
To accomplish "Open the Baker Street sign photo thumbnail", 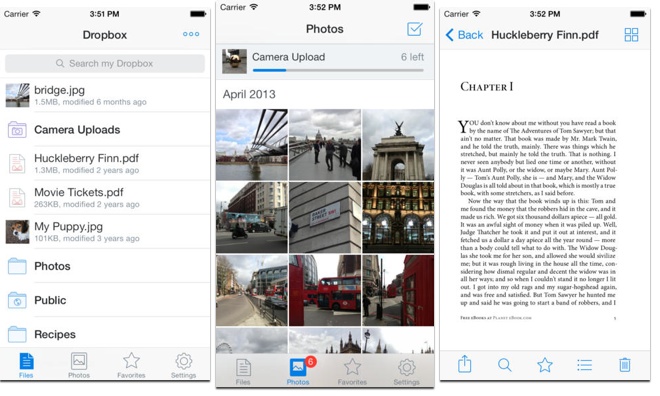I will pos(325,218).
